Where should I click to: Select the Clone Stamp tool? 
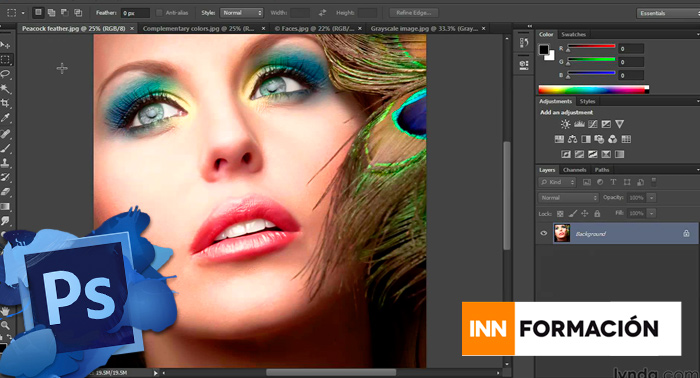click(5, 162)
